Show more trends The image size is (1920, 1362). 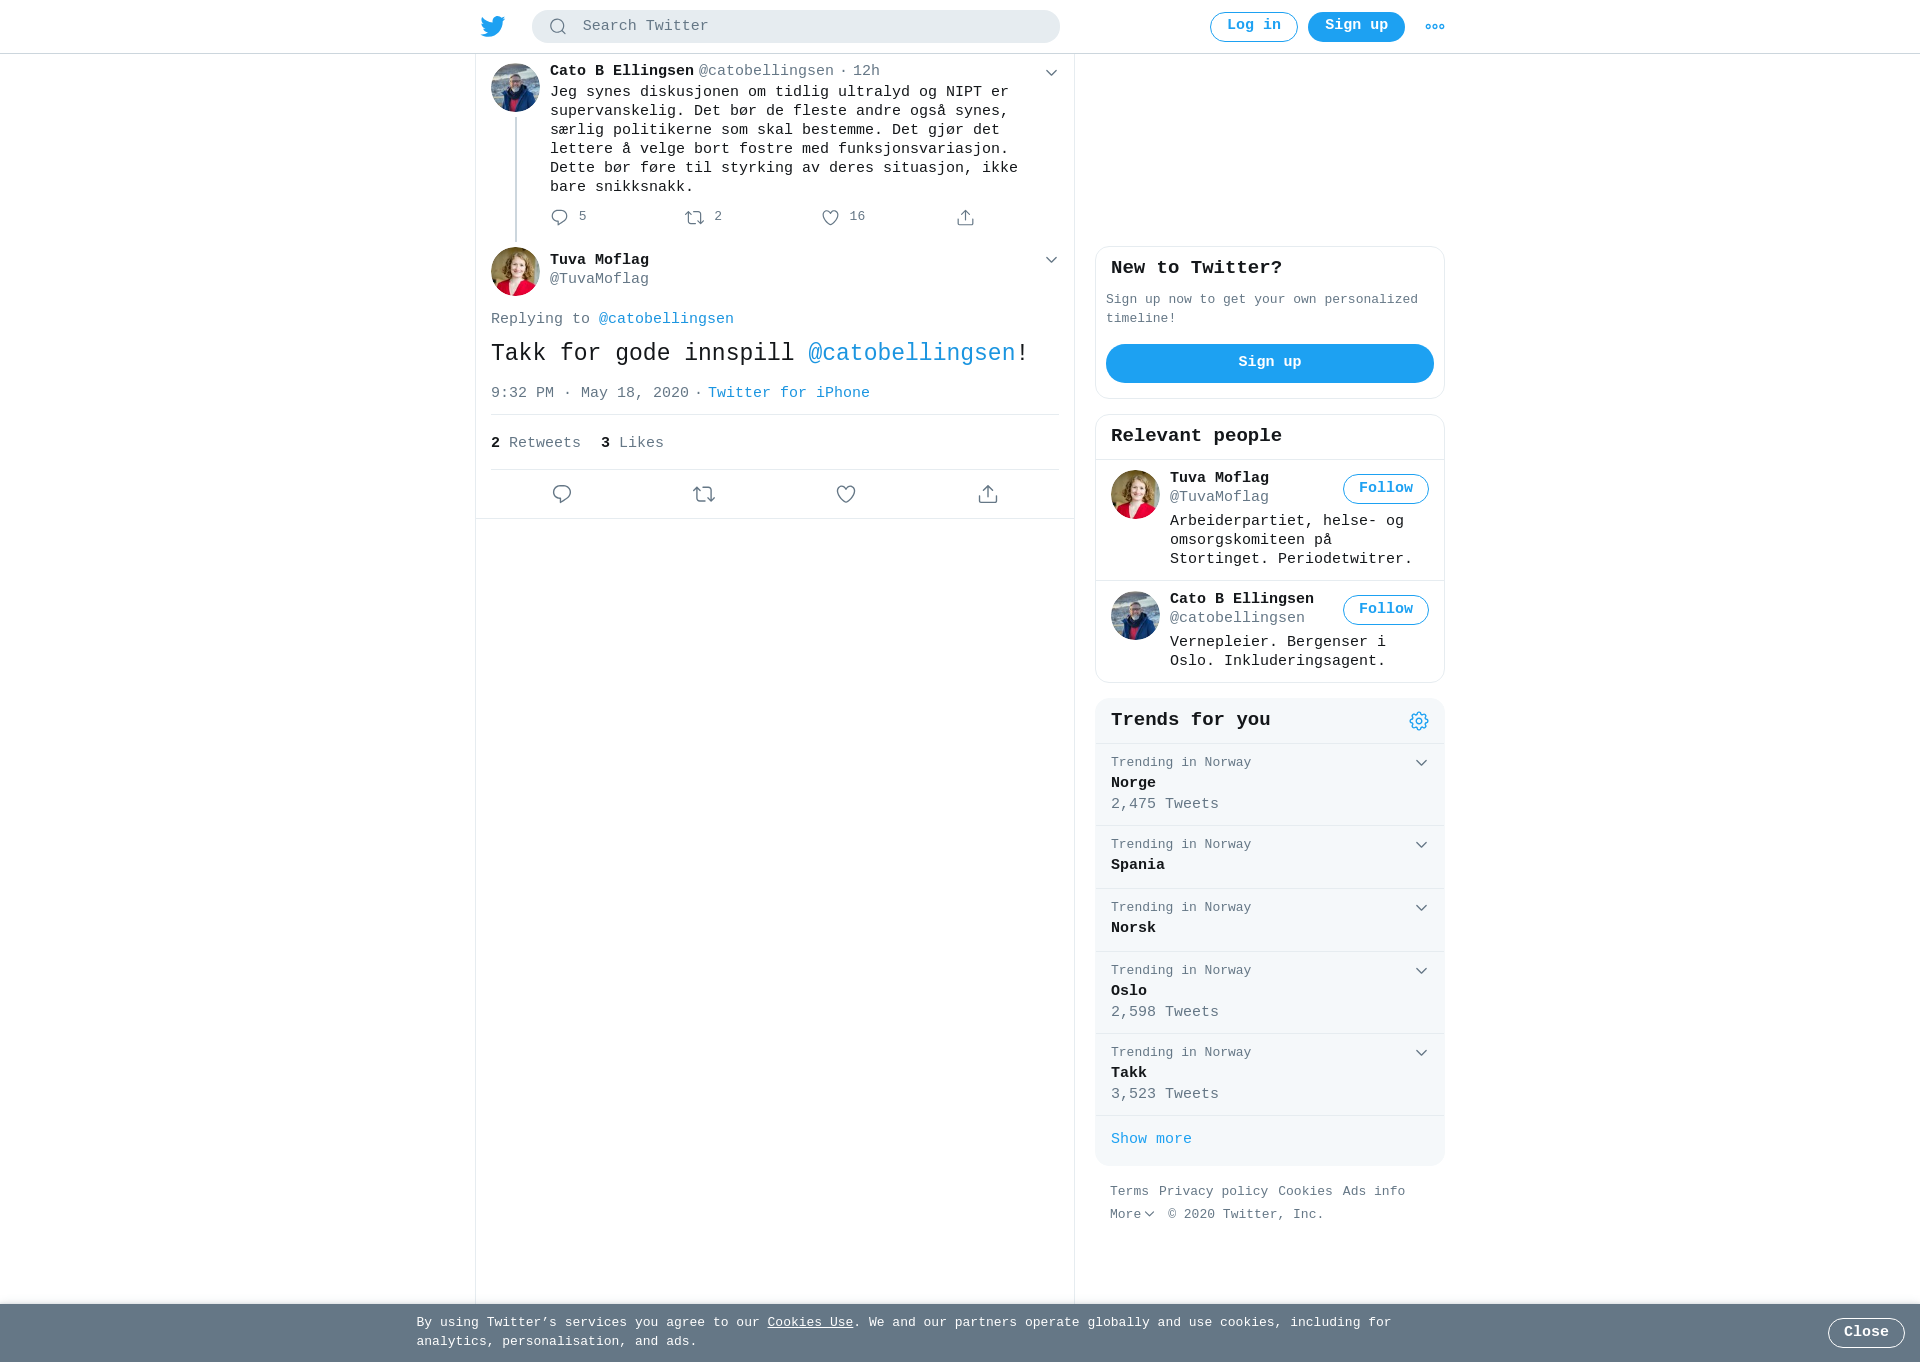(1151, 1139)
